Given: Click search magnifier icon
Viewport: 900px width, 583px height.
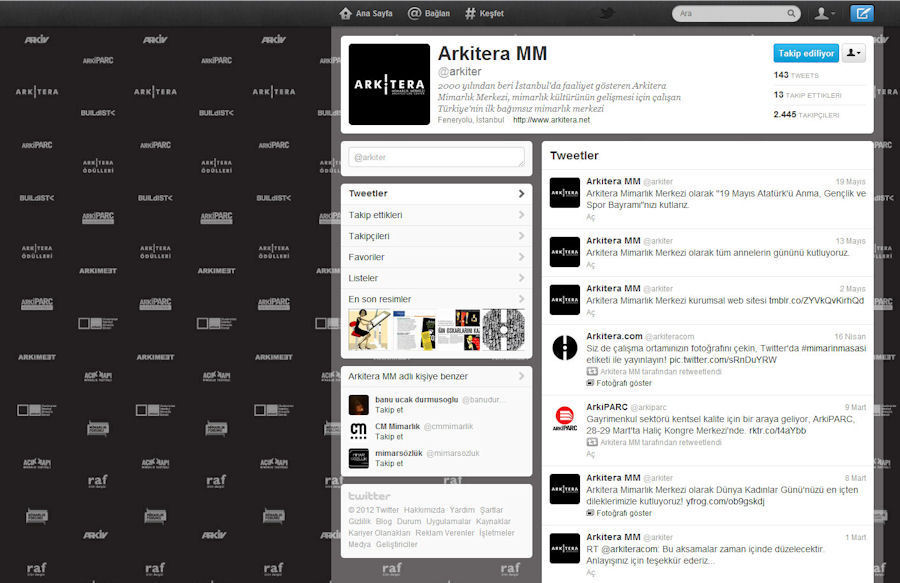Looking at the screenshot, I should pyautogui.click(x=791, y=13).
